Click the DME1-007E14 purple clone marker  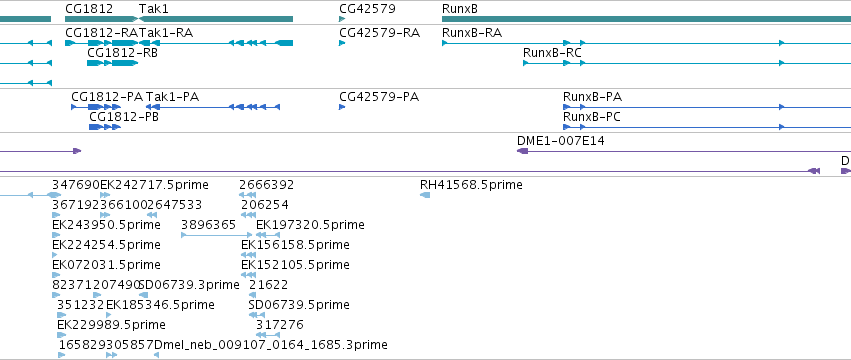(x=523, y=150)
